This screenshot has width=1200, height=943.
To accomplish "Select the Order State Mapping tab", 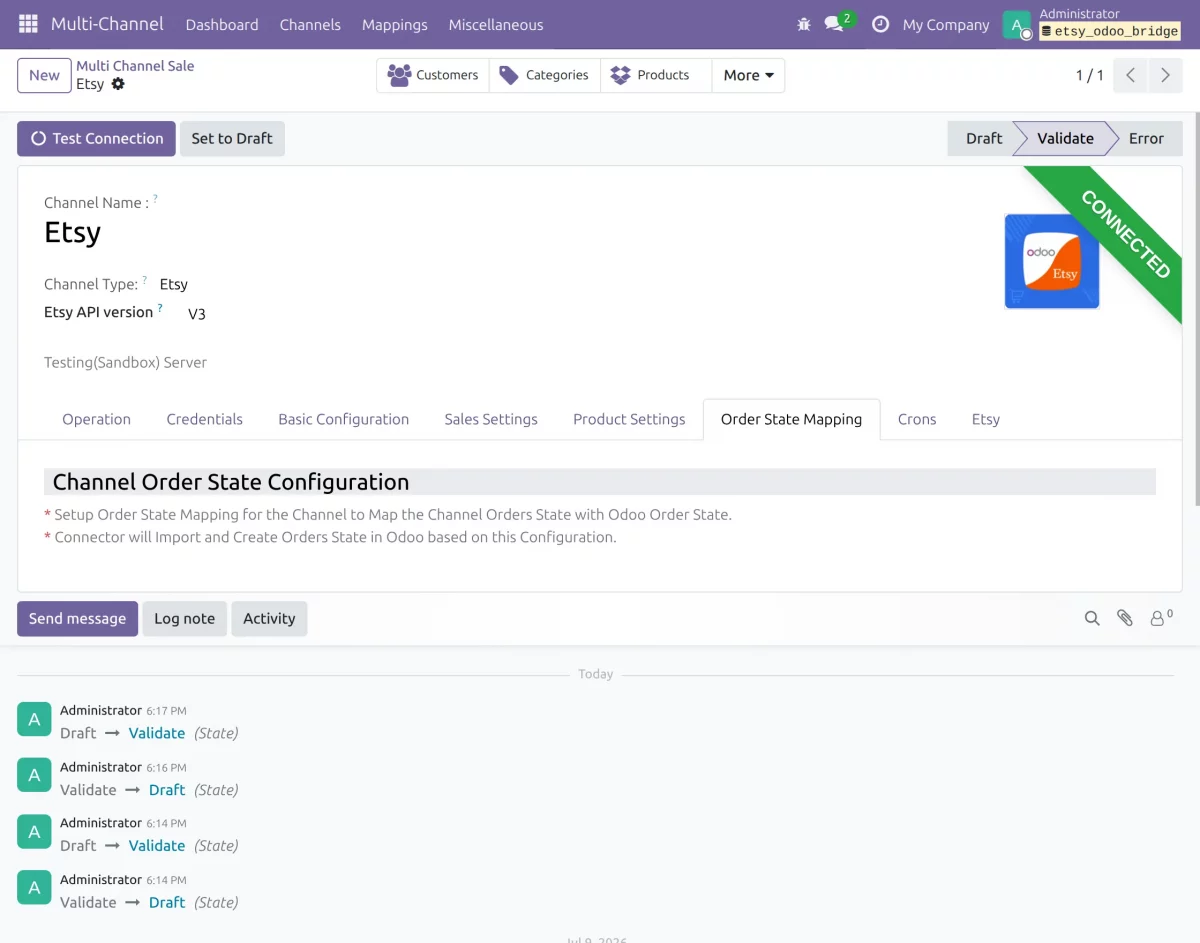I will (x=791, y=419).
